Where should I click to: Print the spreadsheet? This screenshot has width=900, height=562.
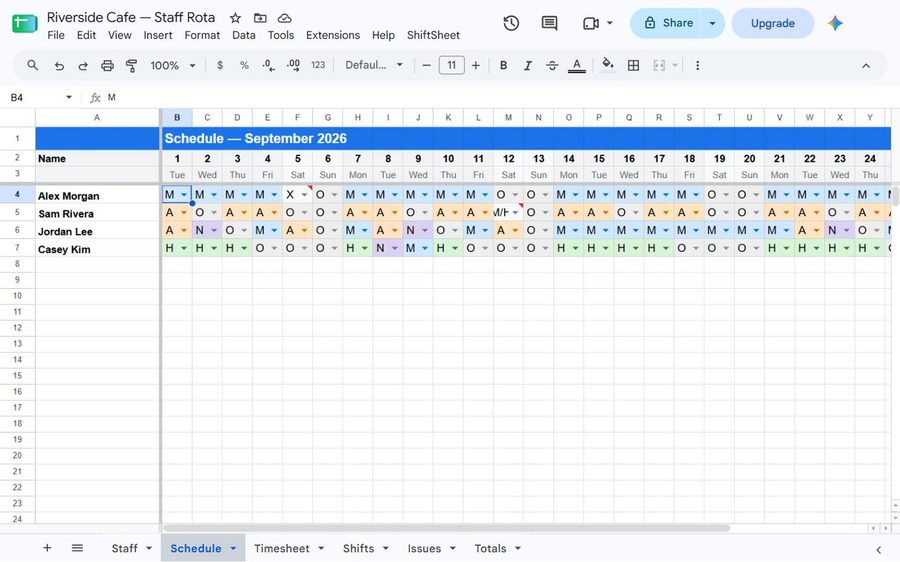click(x=107, y=65)
